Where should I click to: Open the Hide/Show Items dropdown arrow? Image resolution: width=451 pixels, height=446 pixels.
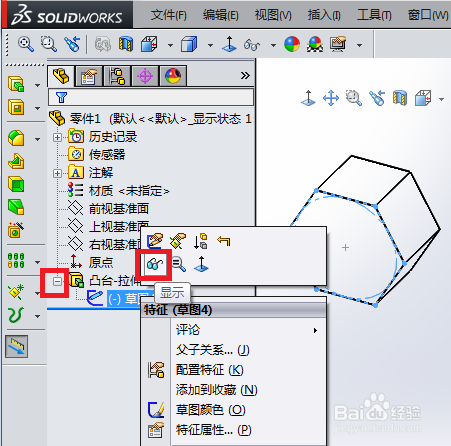coord(273,45)
